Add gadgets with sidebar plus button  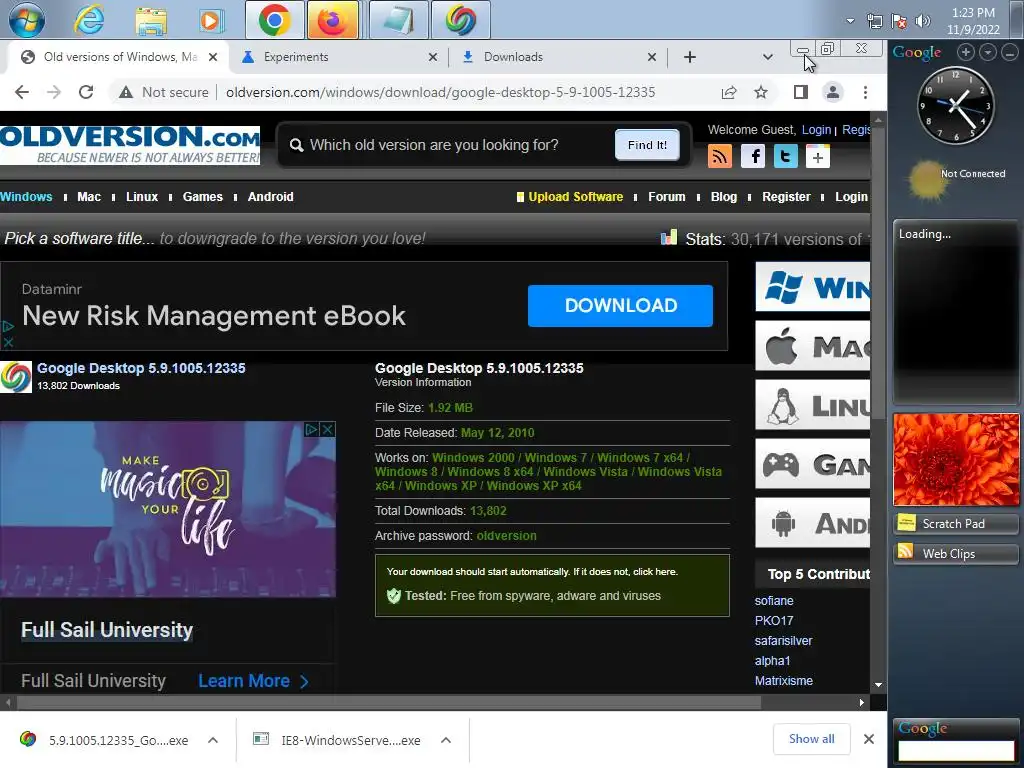click(966, 52)
